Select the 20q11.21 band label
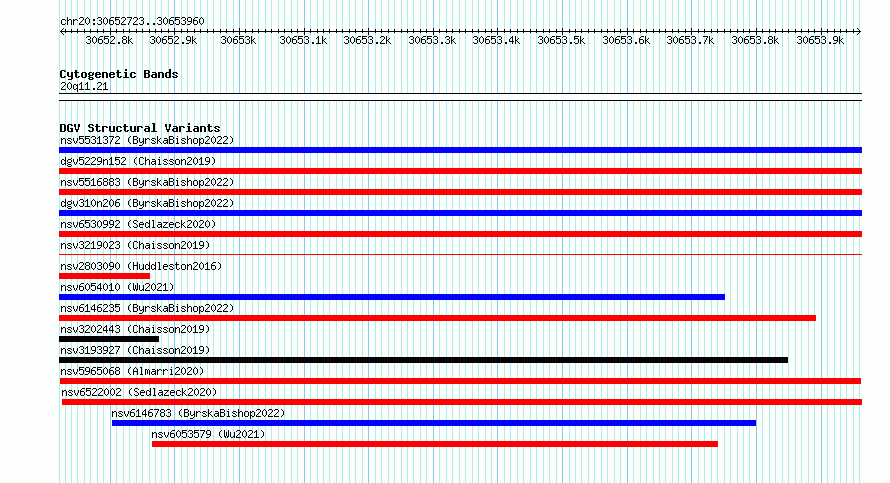Image resolution: width=890 pixels, height=483 pixels. [84, 86]
